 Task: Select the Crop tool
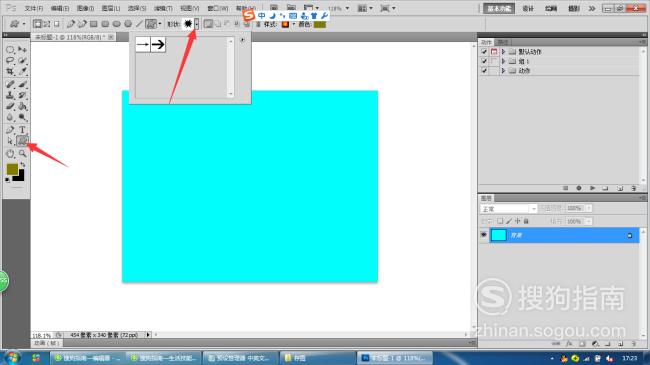pyautogui.click(x=10, y=72)
